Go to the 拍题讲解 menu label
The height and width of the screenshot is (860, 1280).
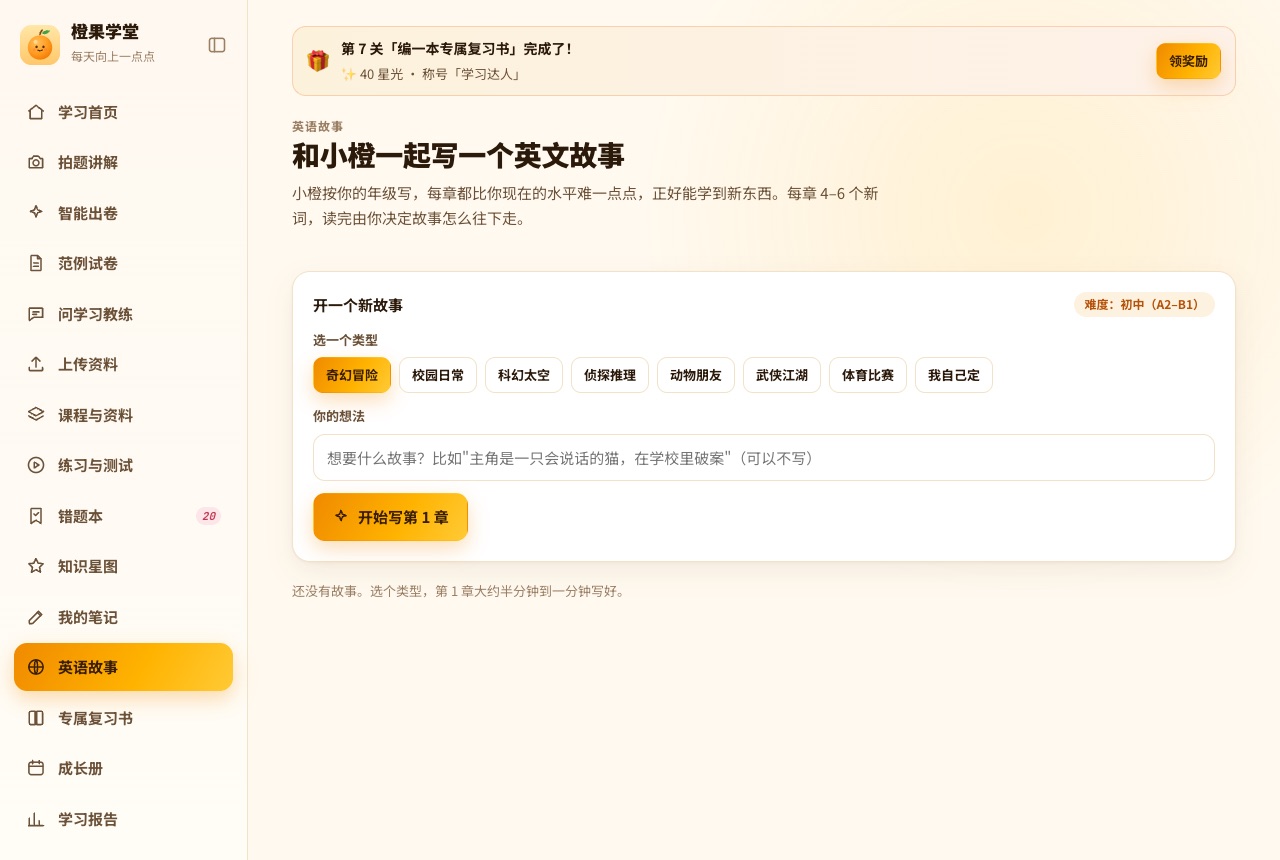coord(88,162)
